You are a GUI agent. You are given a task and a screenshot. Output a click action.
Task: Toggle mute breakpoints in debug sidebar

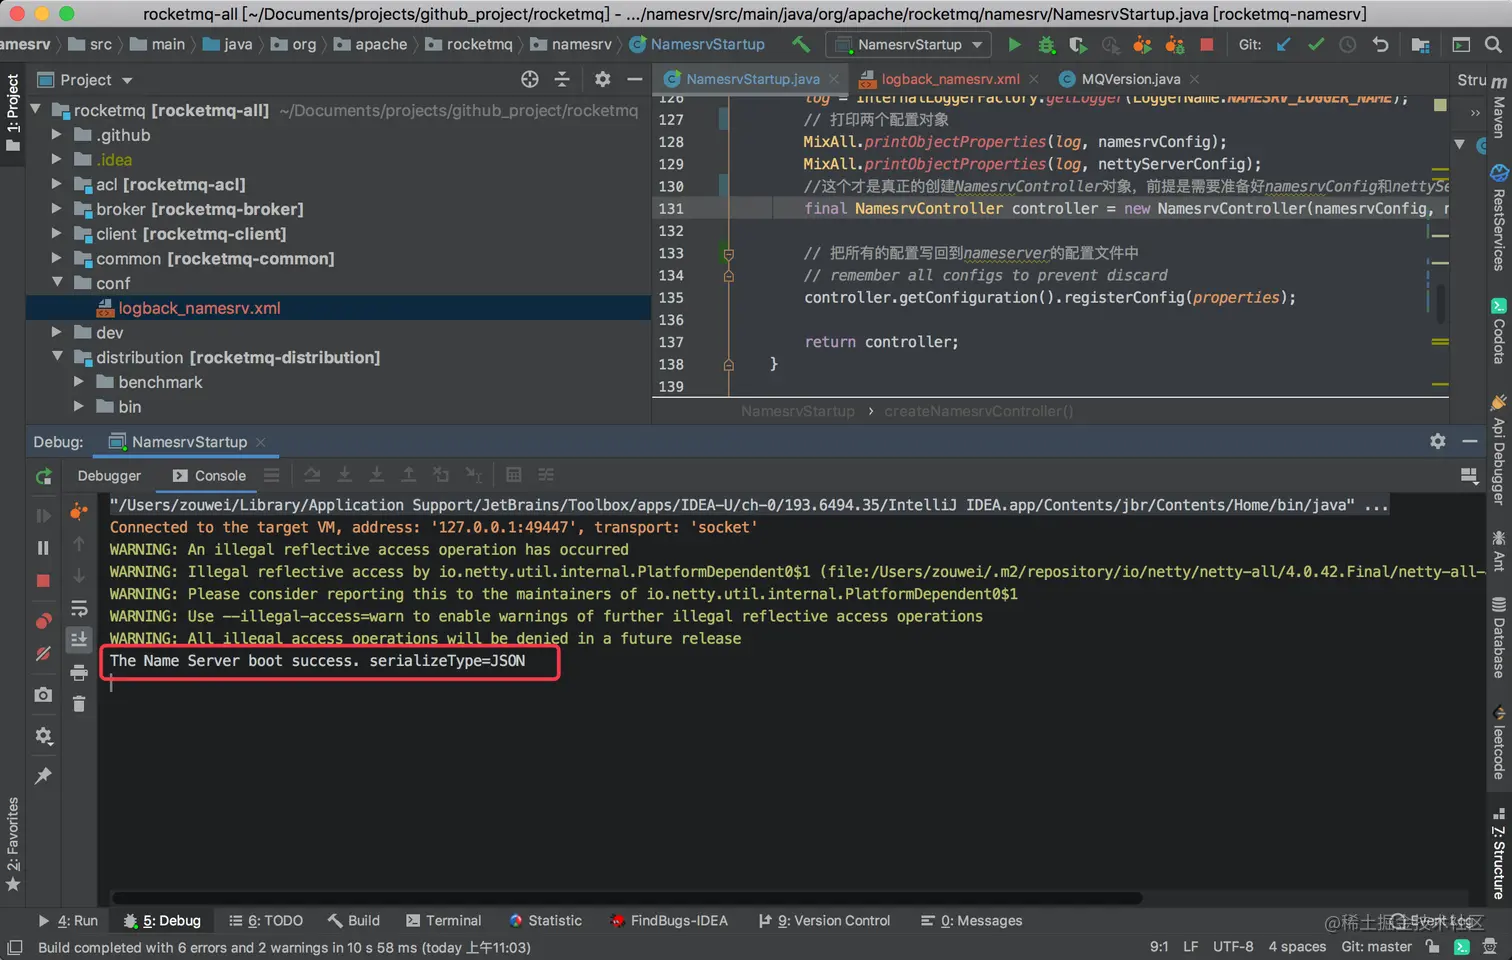pos(43,654)
